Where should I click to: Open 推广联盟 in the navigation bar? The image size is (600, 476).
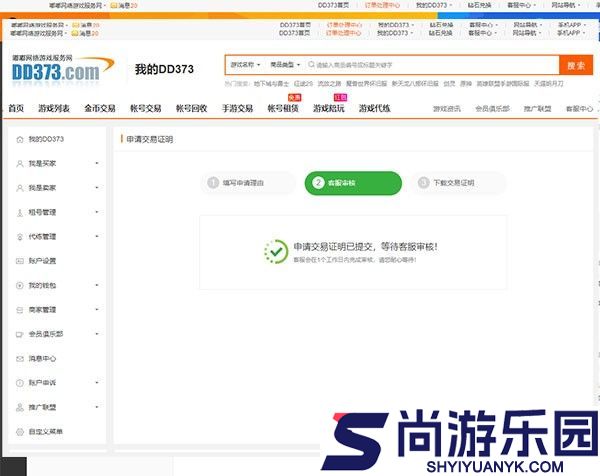pos(537,109)
